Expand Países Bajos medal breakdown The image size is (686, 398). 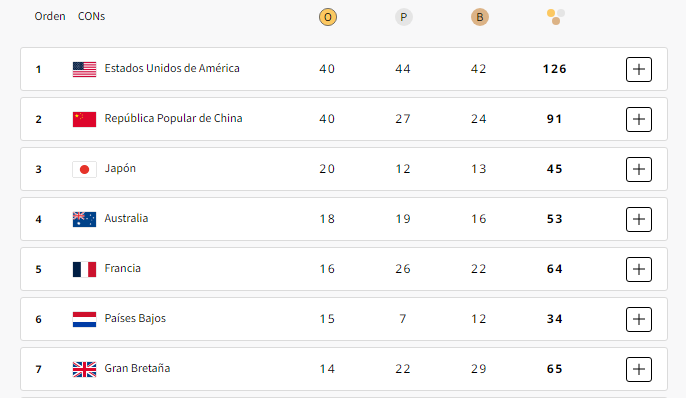click(639, 319)
